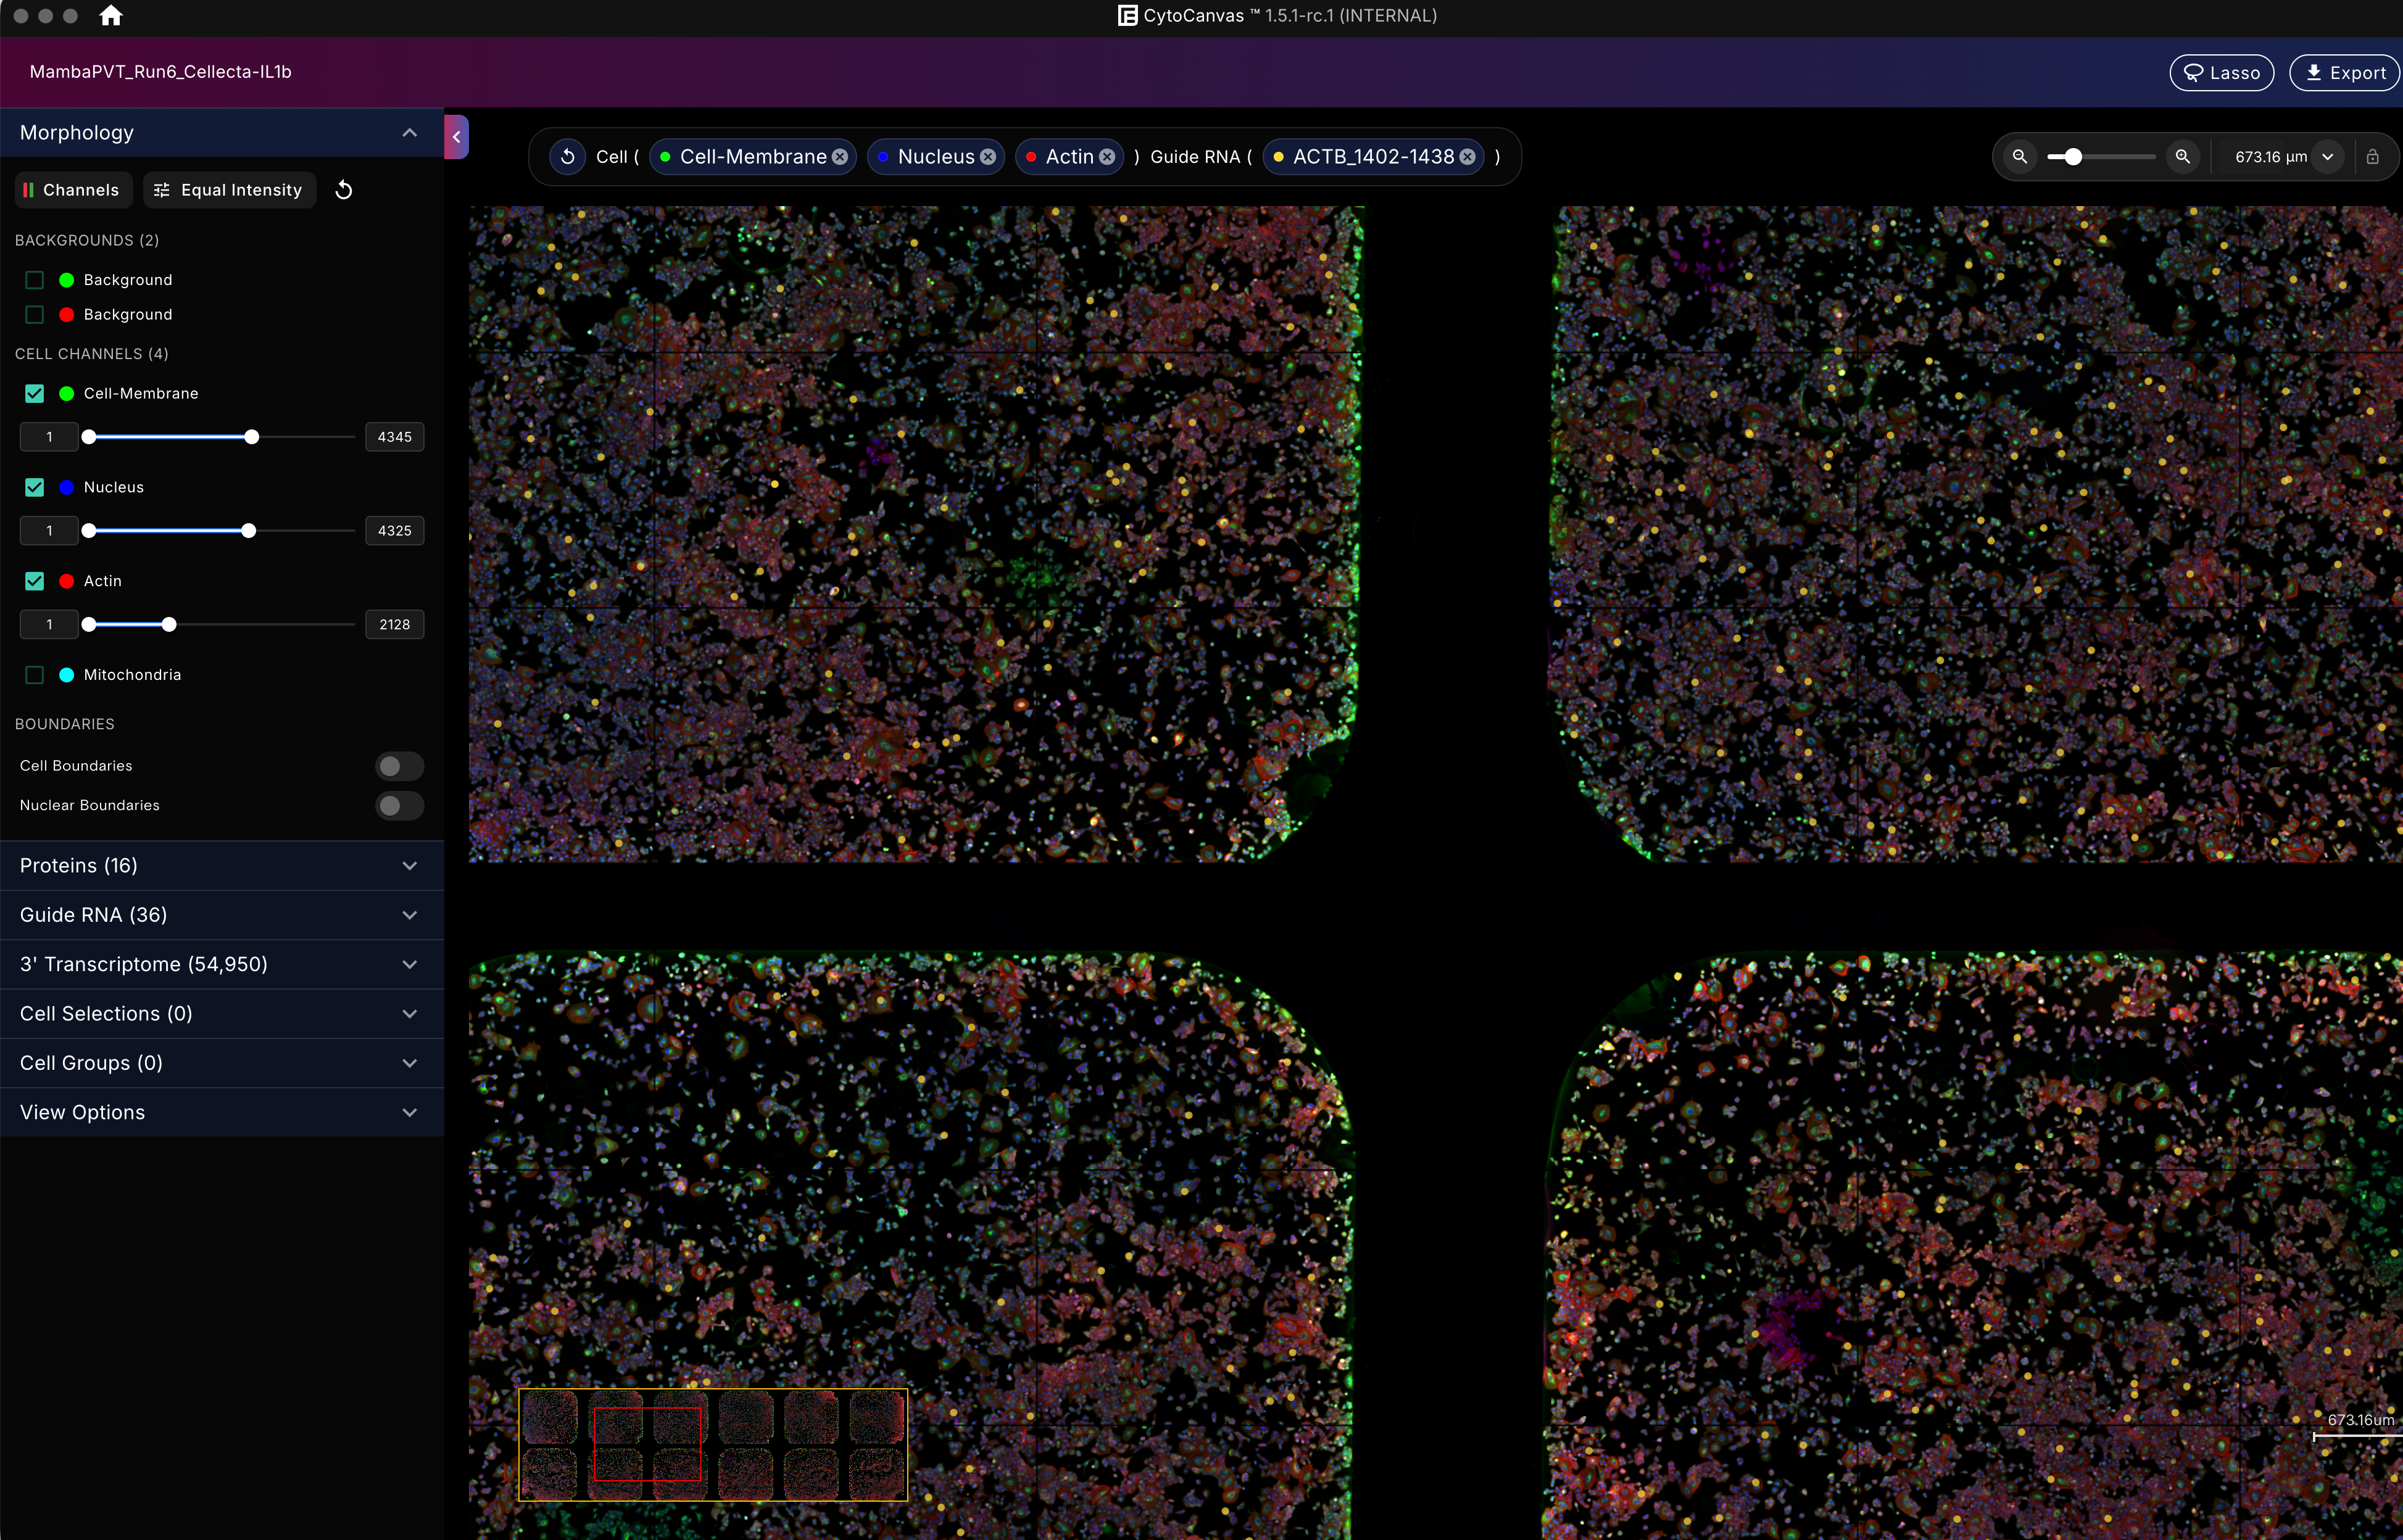Remove the Nucleus chip
Image resolution: width=2403 pixels, height=1540 pixels.
(x=988, y=157)
